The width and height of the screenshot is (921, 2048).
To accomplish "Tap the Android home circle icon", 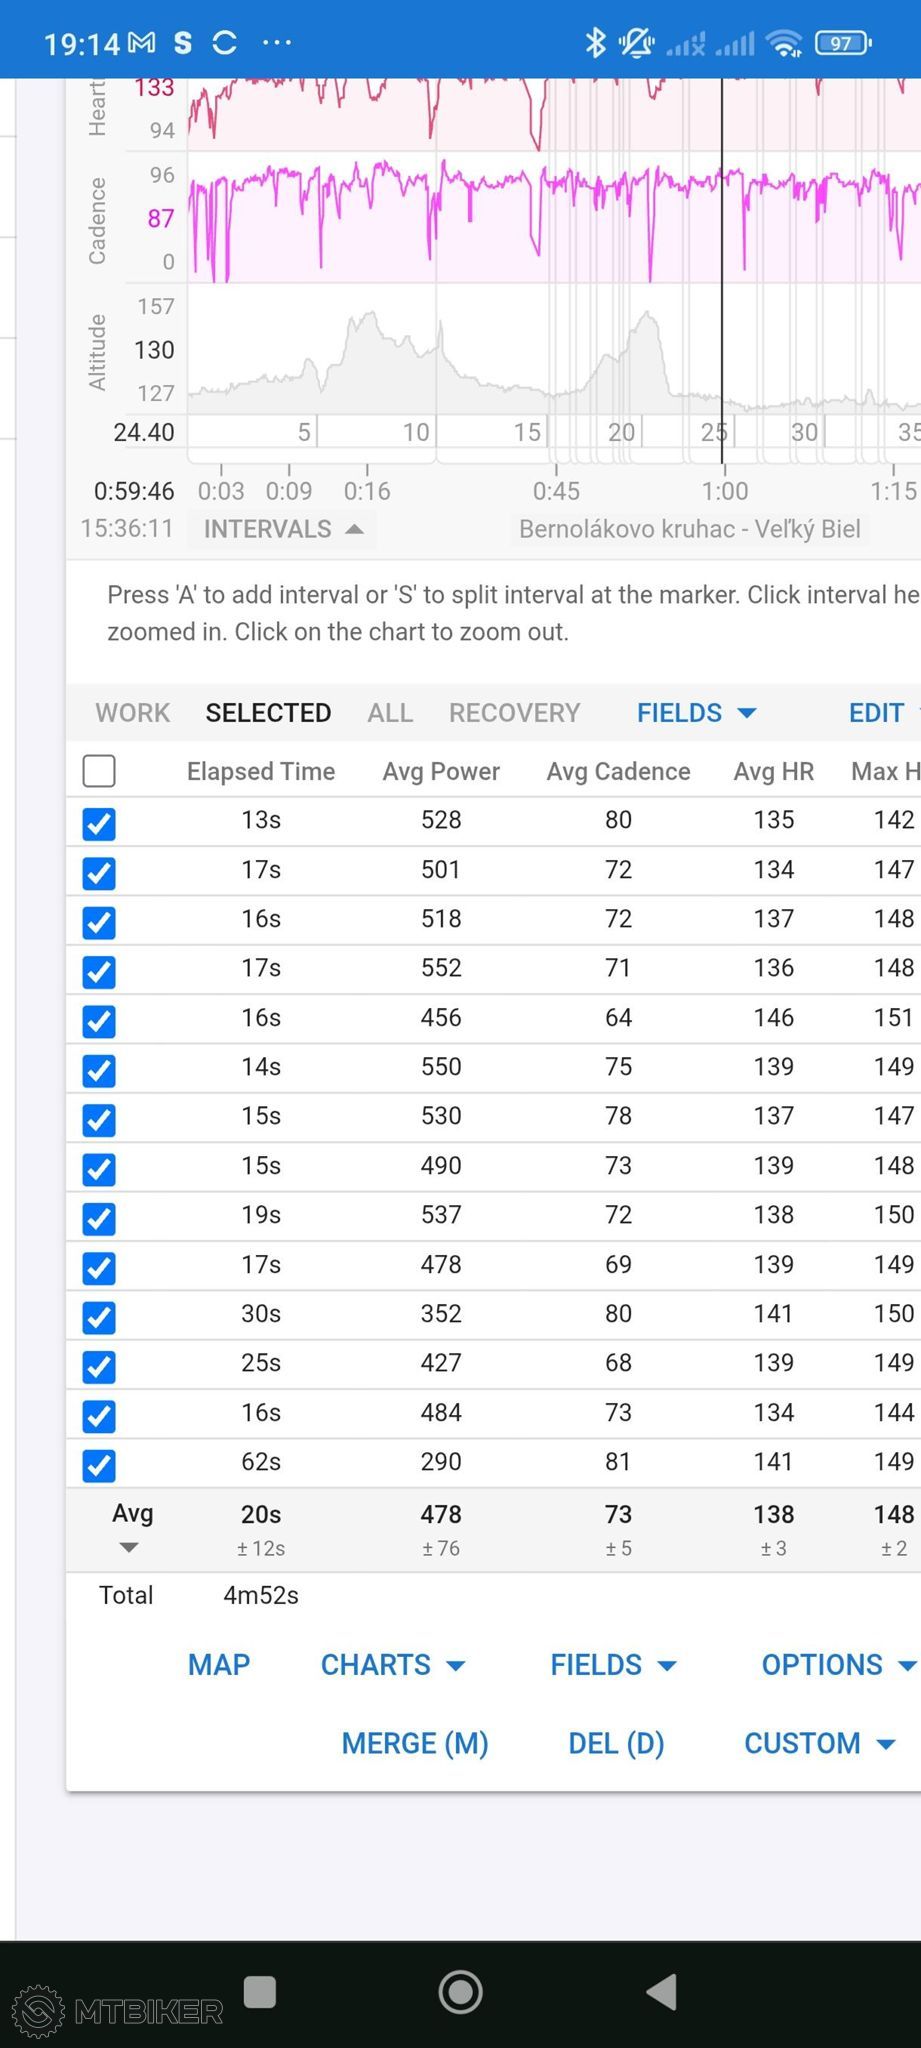I will [x=460, y=1991].
